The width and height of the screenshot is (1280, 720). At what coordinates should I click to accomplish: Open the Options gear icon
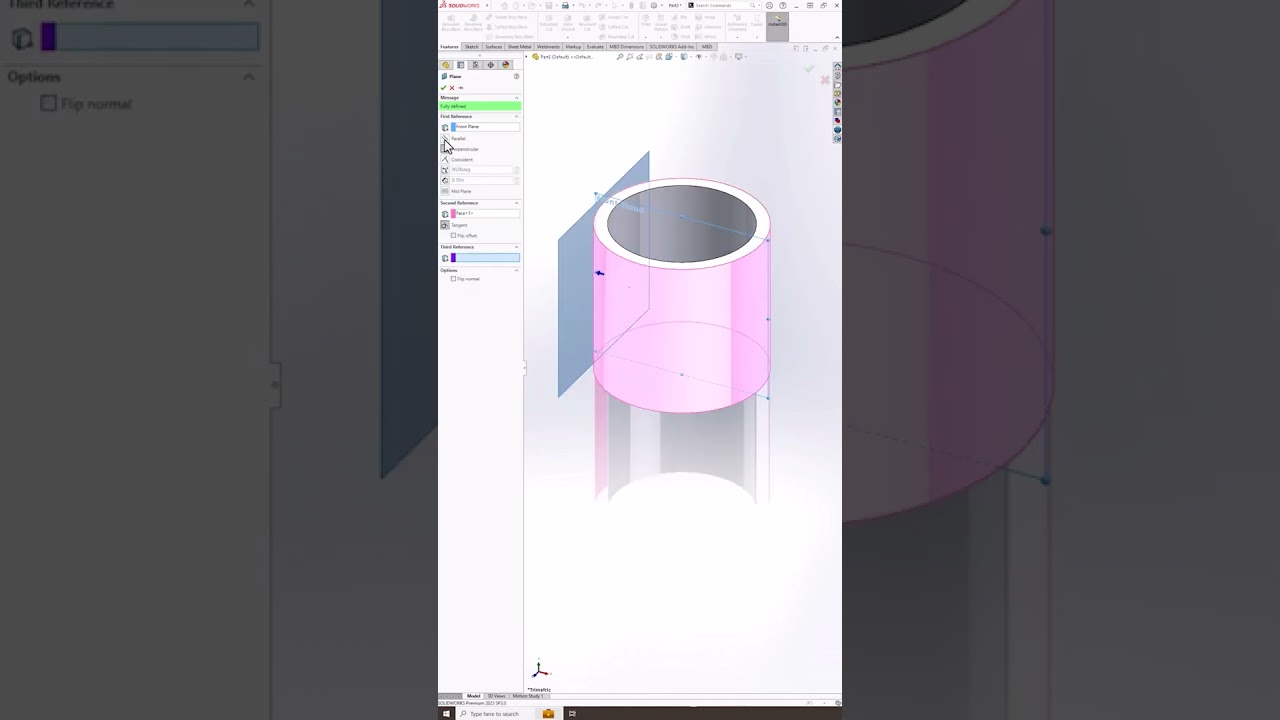654,5
